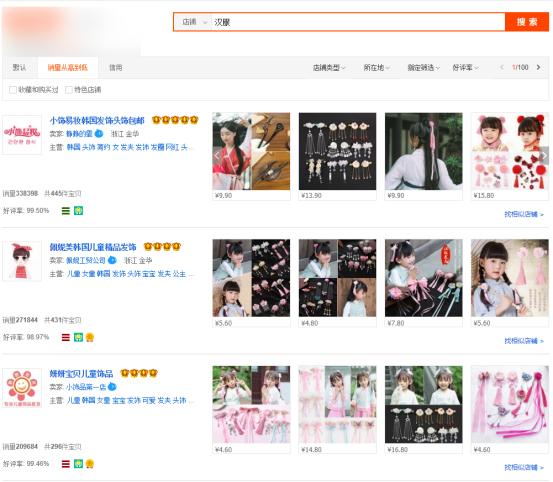Open the ¥15.80 red pompom hair clips product

[x=510, y=151]
